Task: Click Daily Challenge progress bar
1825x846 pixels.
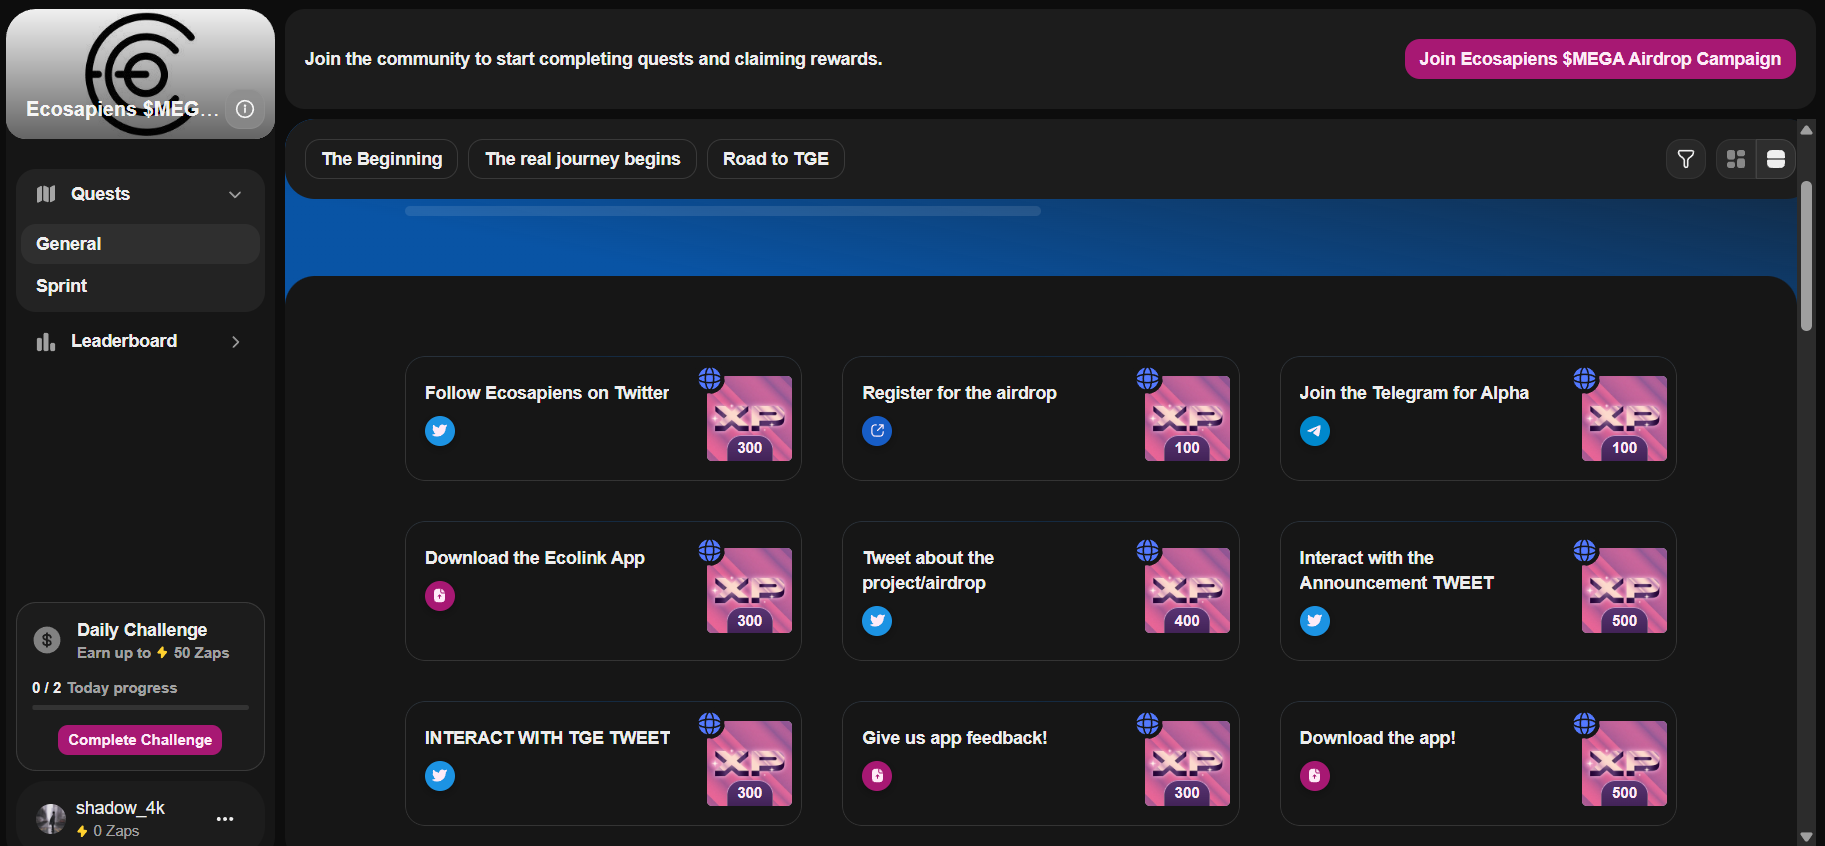Action: click(x=140, y=708)
